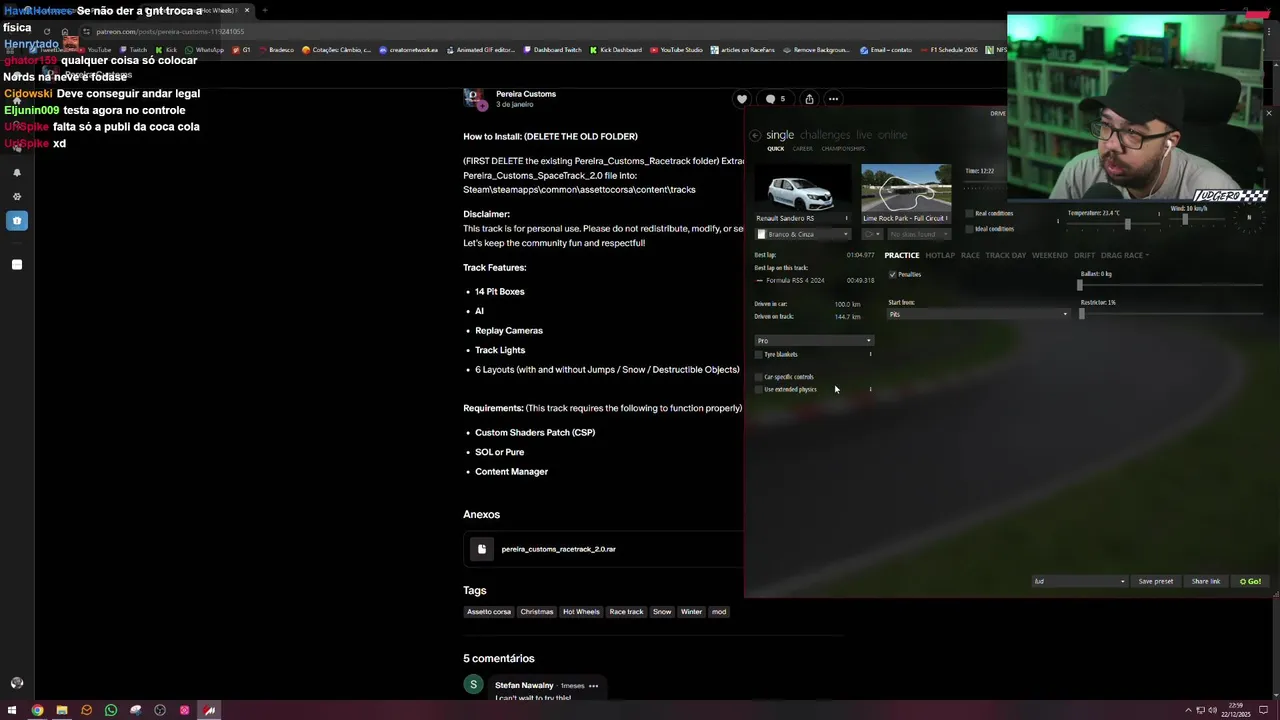Image resolution: width=1280 pixels, height=720 pixels.
Task: Switch to the TRACK DAY mode tab
Action: (x=1006, y=255)
